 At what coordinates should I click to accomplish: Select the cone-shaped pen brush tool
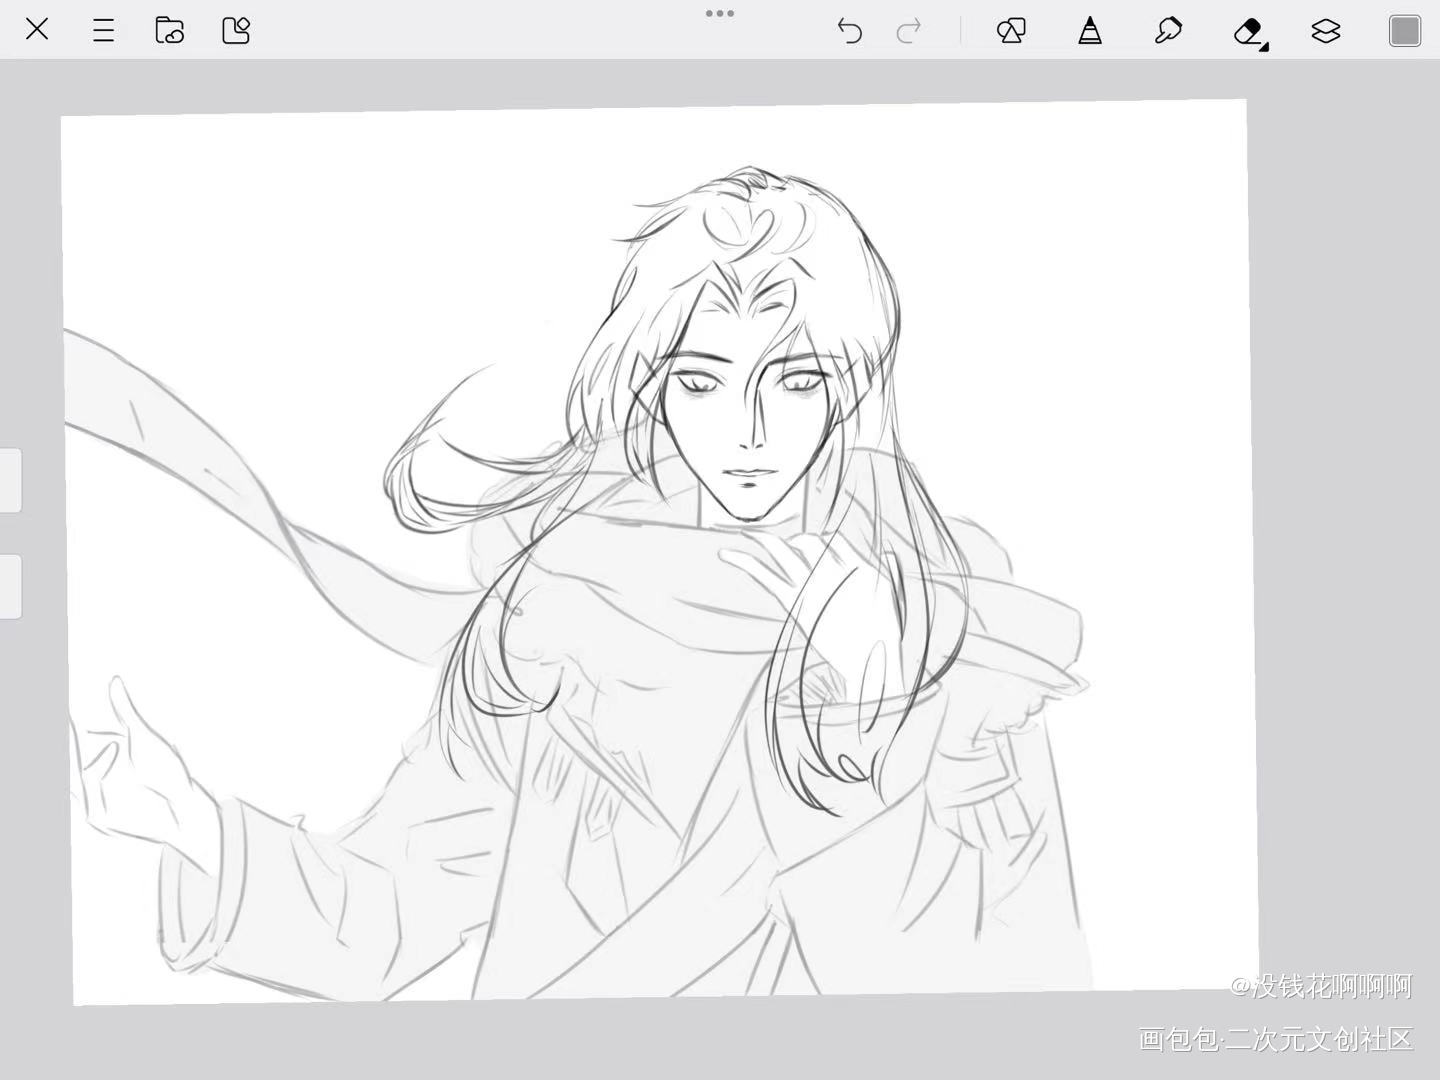click(x=1090, y=31)
